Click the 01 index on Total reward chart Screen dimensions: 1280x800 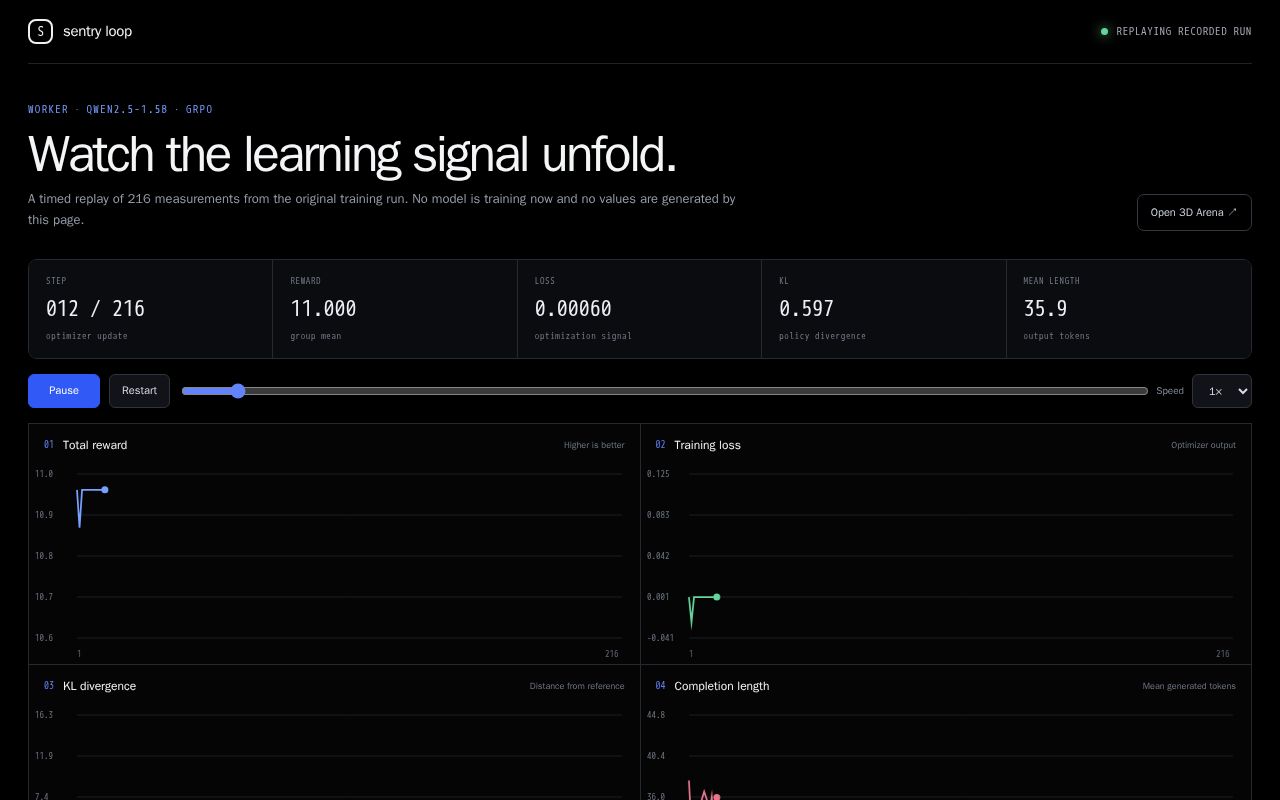49,445
